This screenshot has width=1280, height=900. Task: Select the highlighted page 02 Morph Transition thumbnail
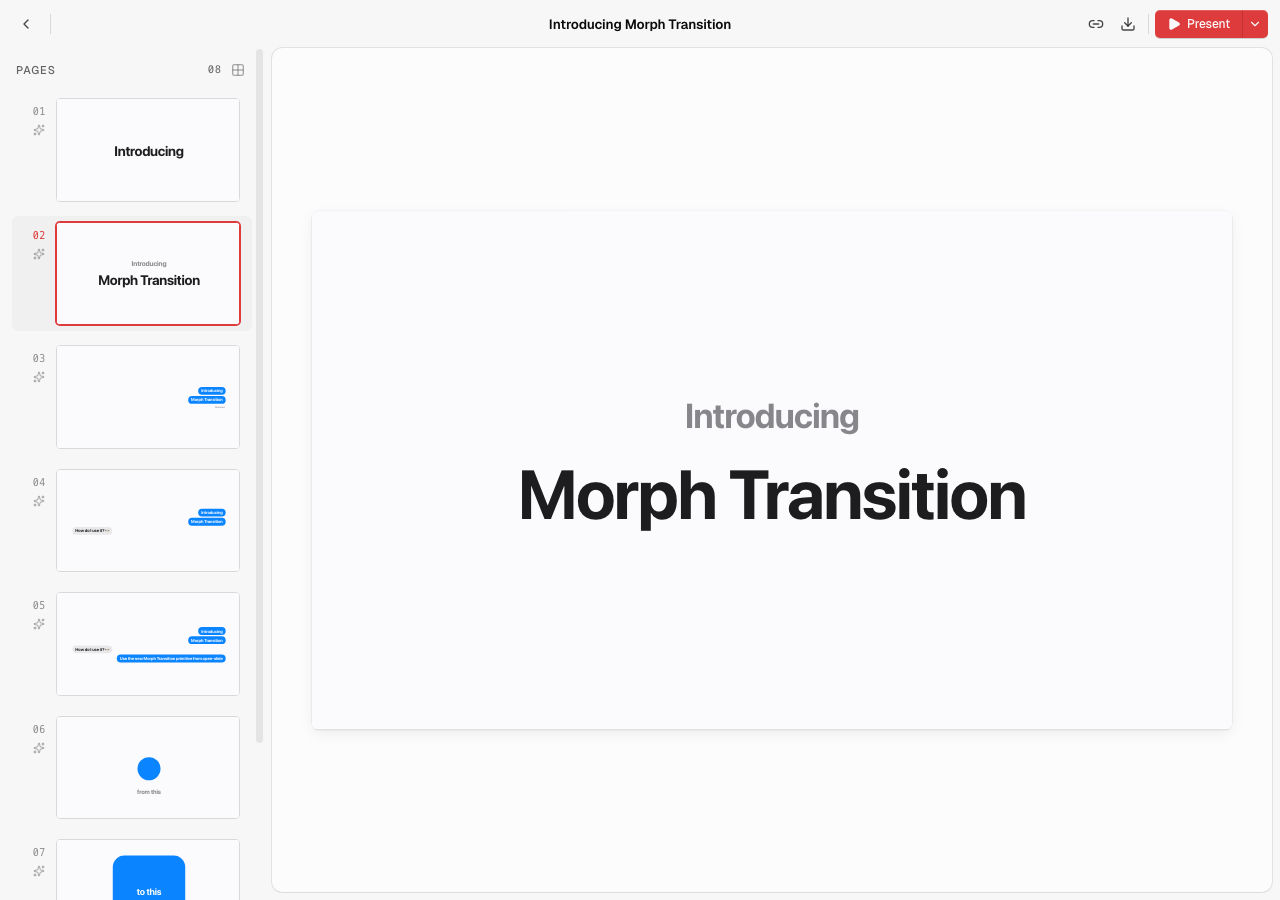(148, 273)
